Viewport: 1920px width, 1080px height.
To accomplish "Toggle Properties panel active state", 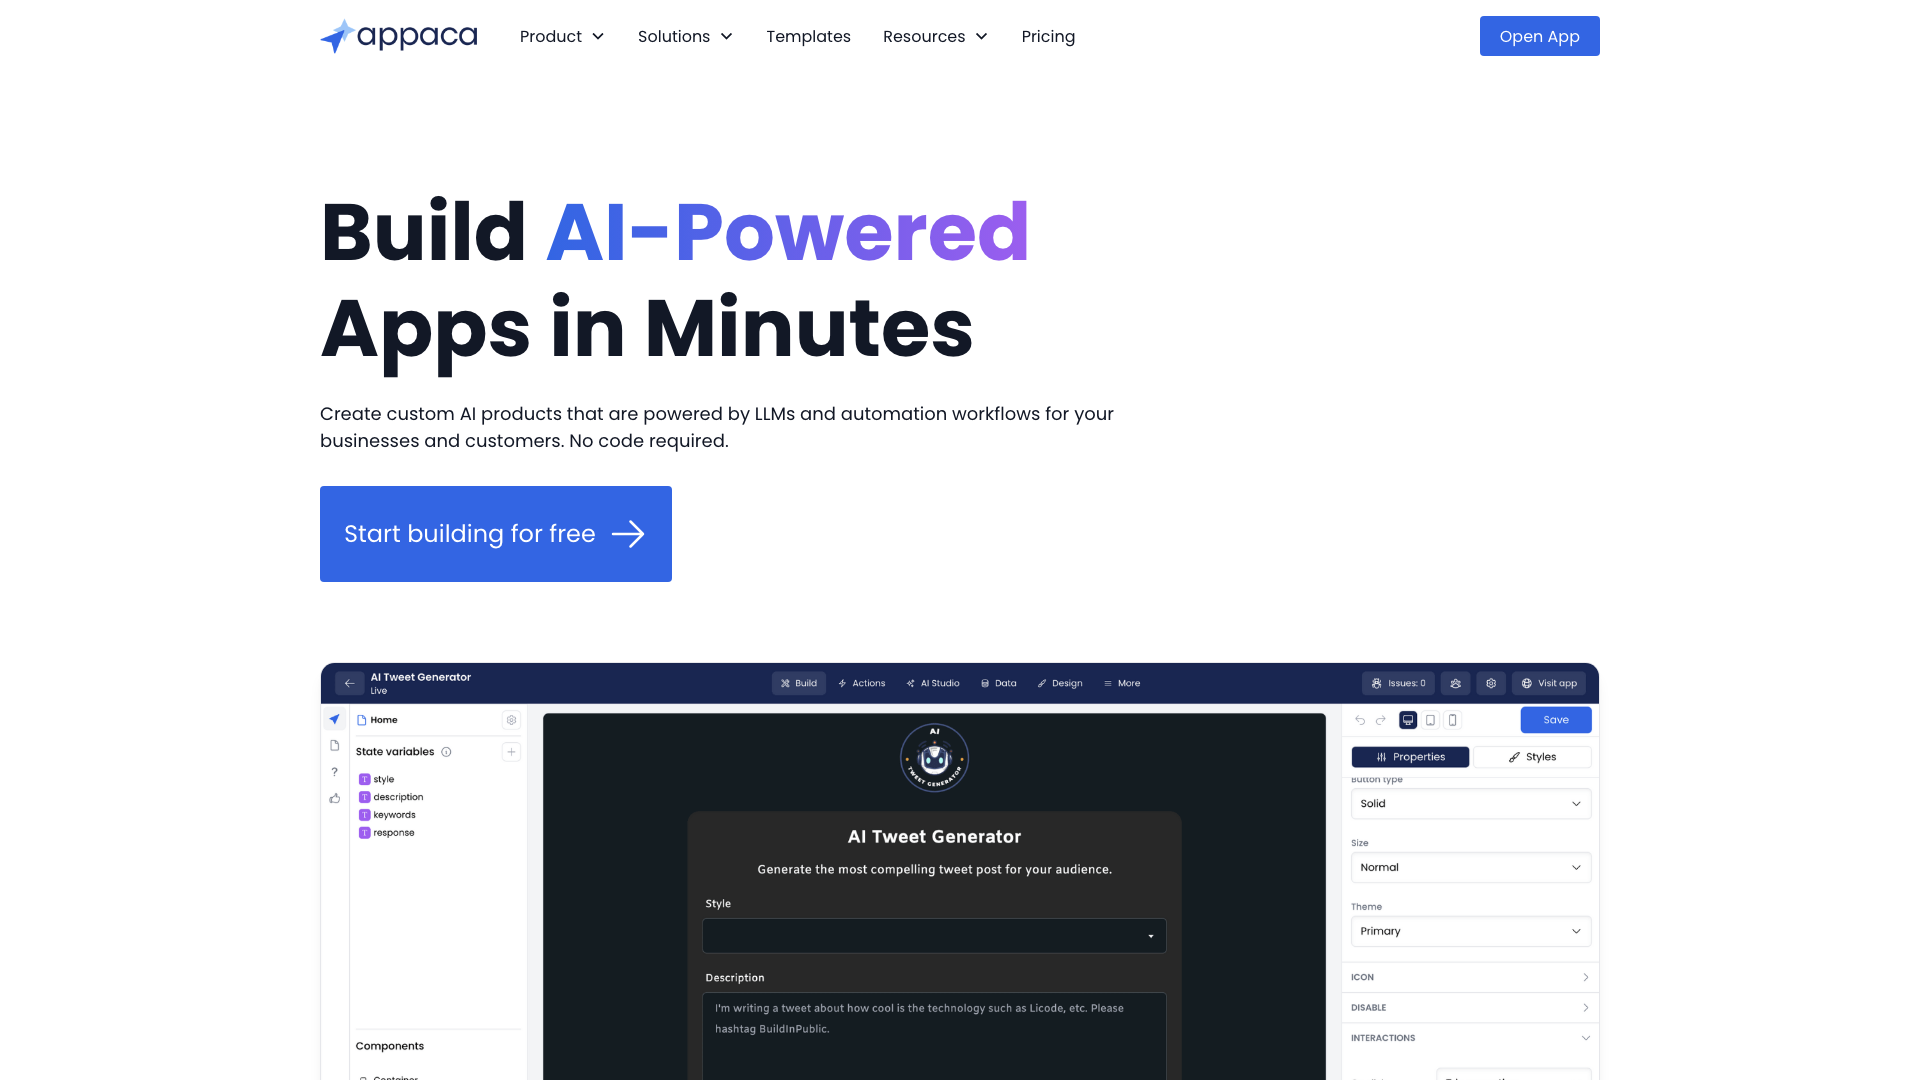I will tap(1410, 756).
